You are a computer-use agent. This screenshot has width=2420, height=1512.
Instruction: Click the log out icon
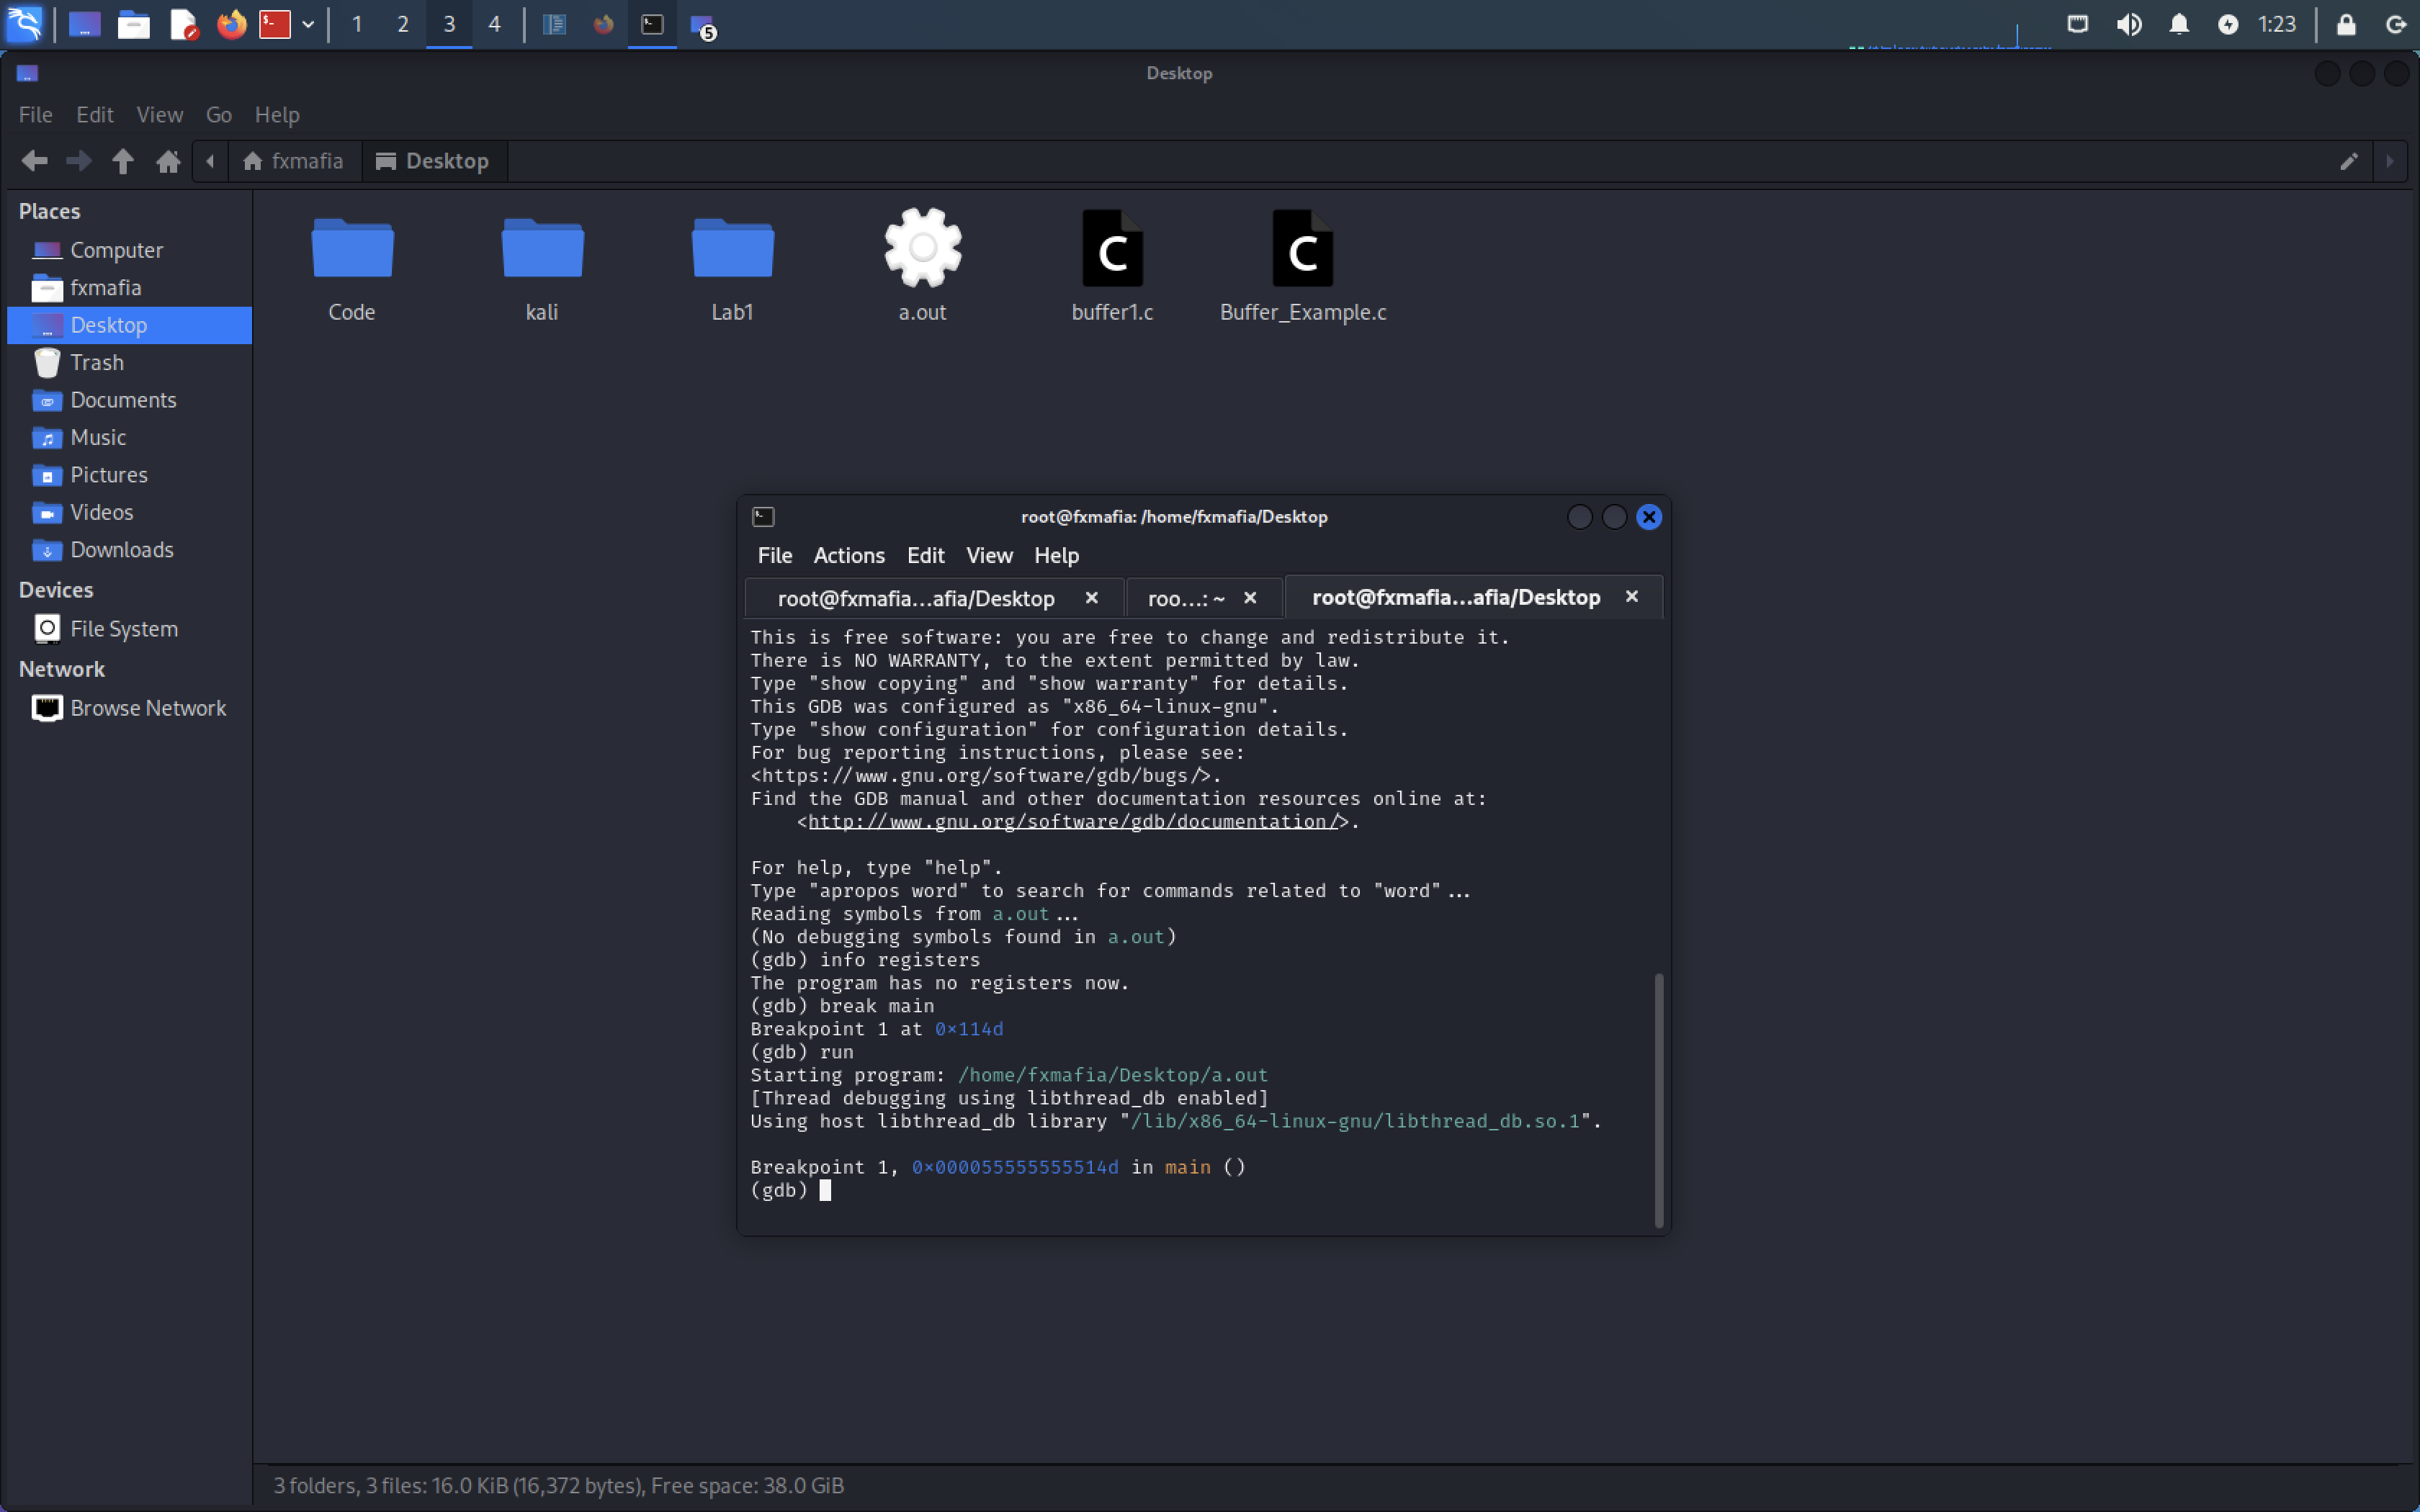click(2396, 24)
